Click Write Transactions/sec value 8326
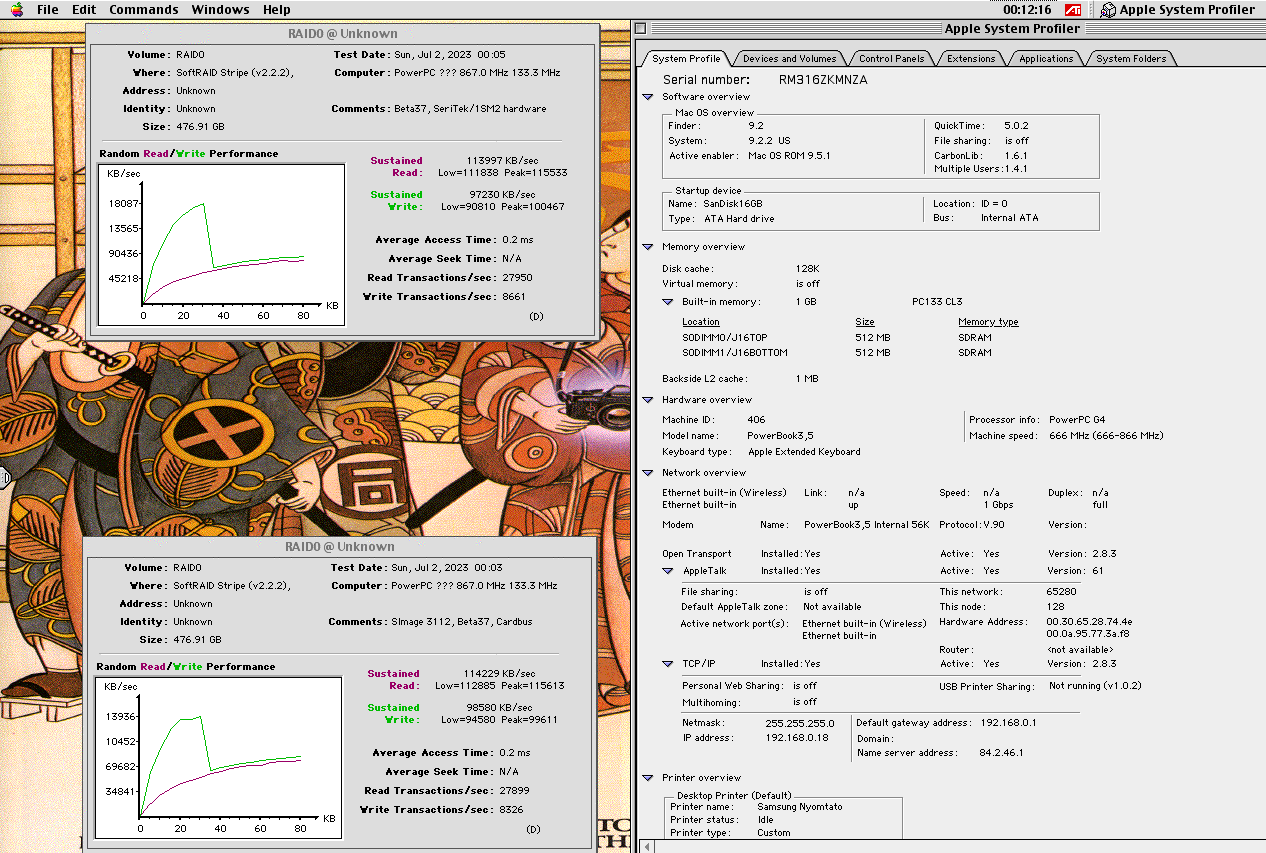 pyautogui.click(x=511, y=810)
